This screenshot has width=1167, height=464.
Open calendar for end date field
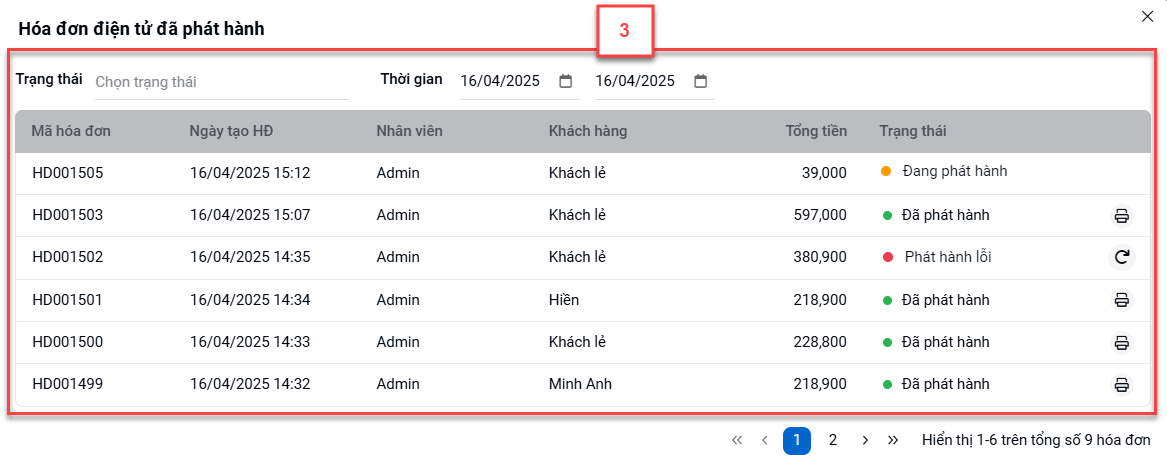tap(700, 80)
